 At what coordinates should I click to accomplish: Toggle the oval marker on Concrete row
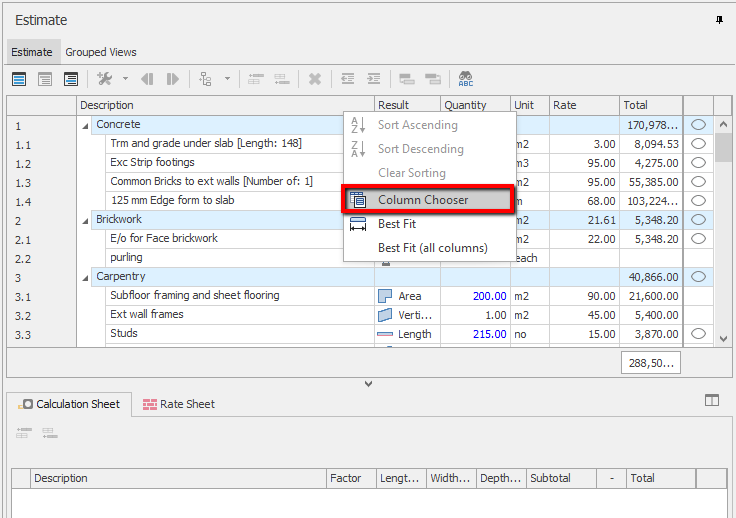coord(698,125)
